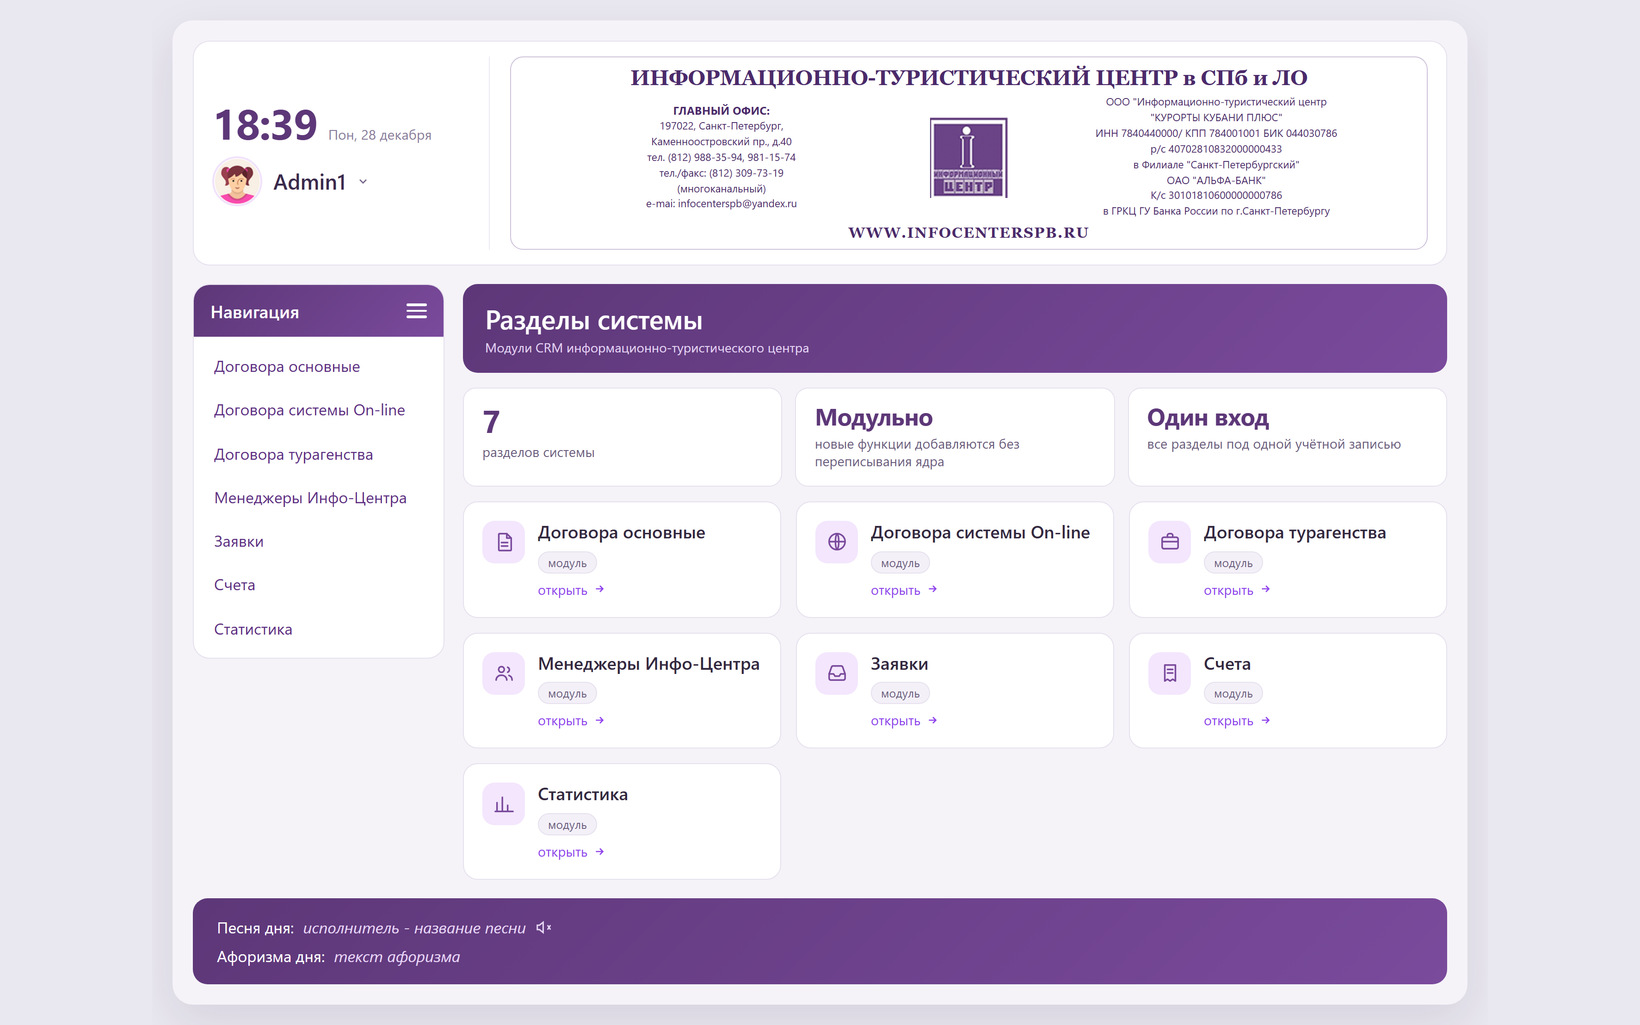The height and width of the screenshot is (1025, 1640).
Task: Click the Счета card title
Action: point(1227,664)
